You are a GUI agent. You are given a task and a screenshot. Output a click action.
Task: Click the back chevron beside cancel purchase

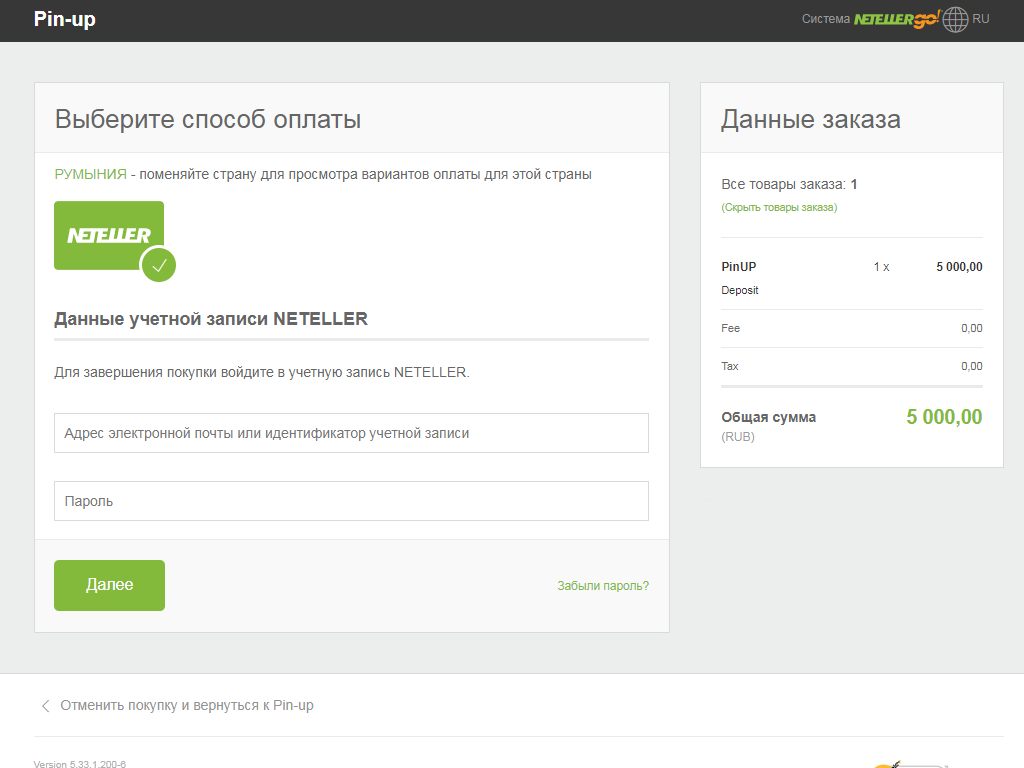pos(45,706)
